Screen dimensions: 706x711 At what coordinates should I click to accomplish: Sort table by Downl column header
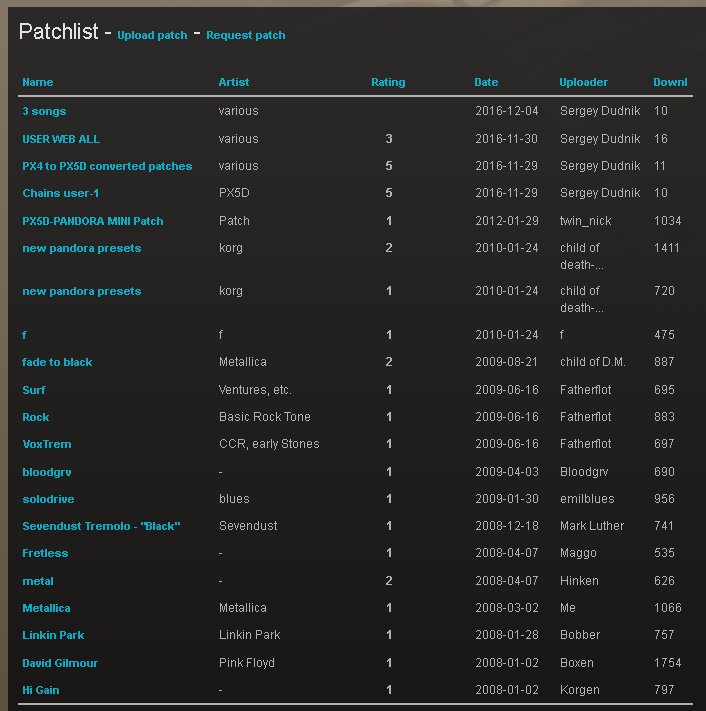[670, 82]
